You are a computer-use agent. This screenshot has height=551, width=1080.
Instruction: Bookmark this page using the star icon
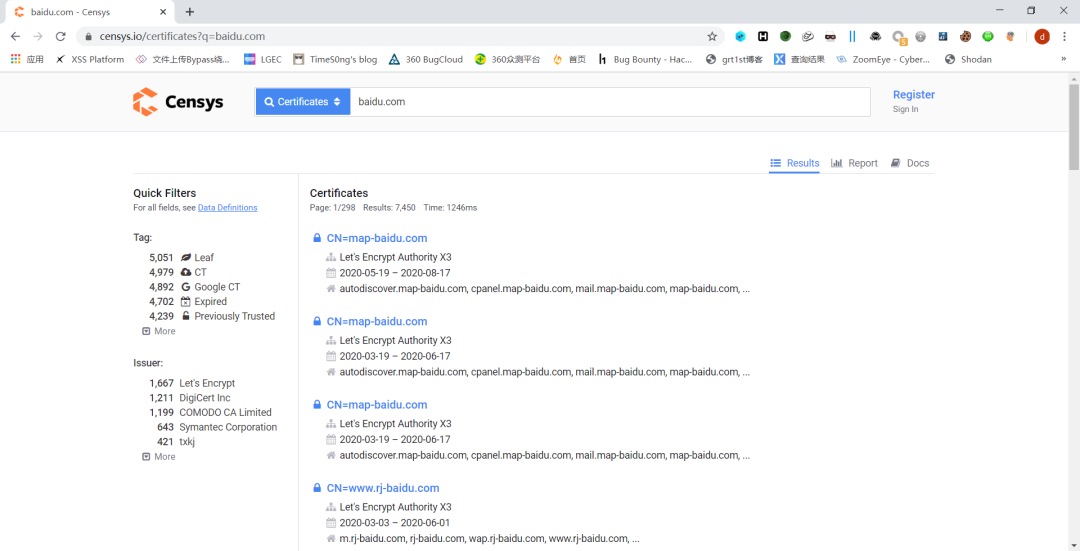[712, 37]
